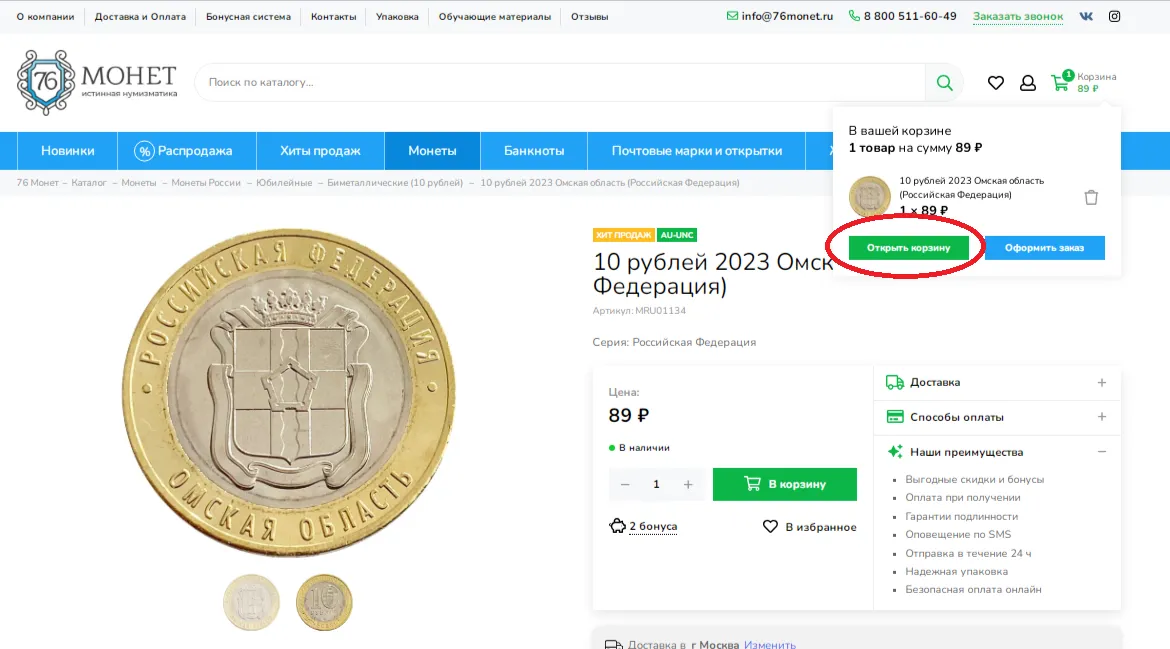Decrease quantity with the minus stepper

pos(625,484)
